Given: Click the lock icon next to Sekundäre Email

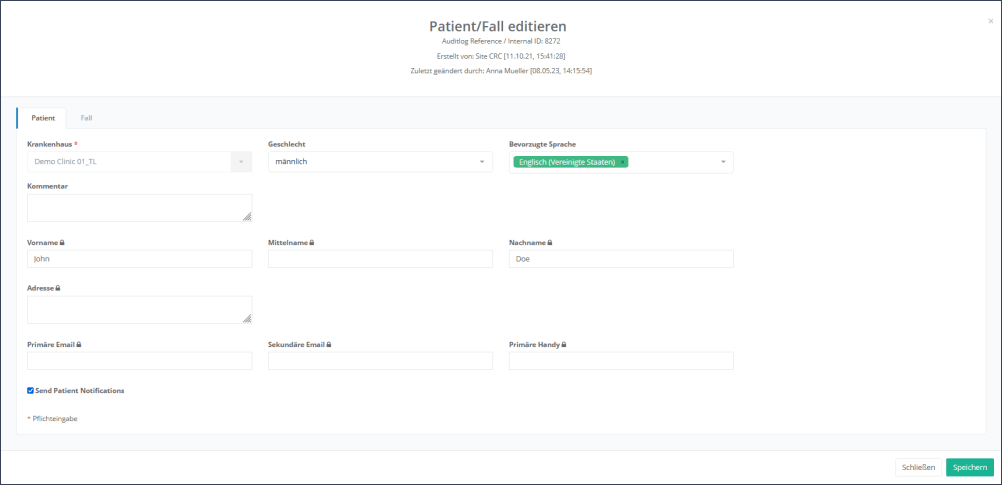Looking at the screenshot, I should (328, 344).
